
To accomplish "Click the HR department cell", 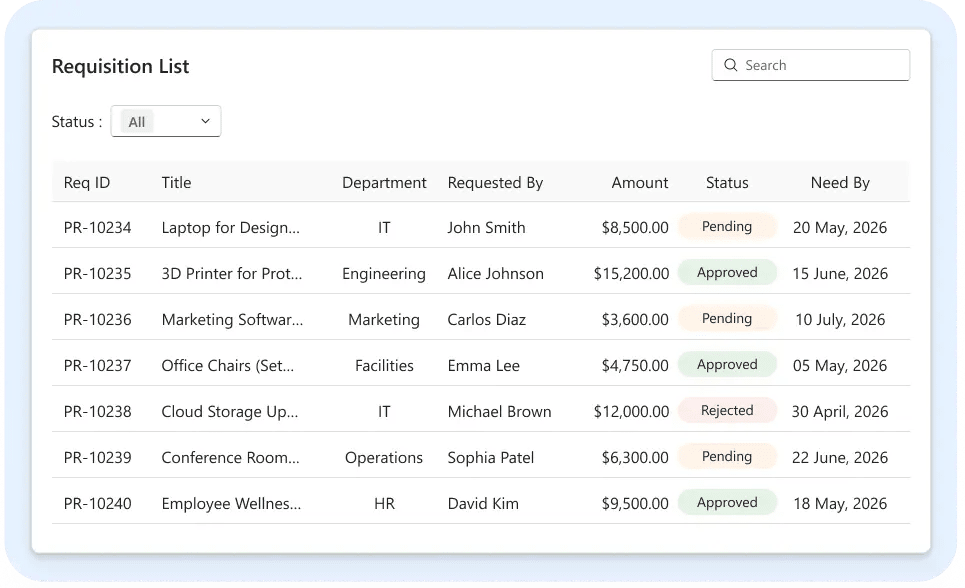I will coord(384,504).
